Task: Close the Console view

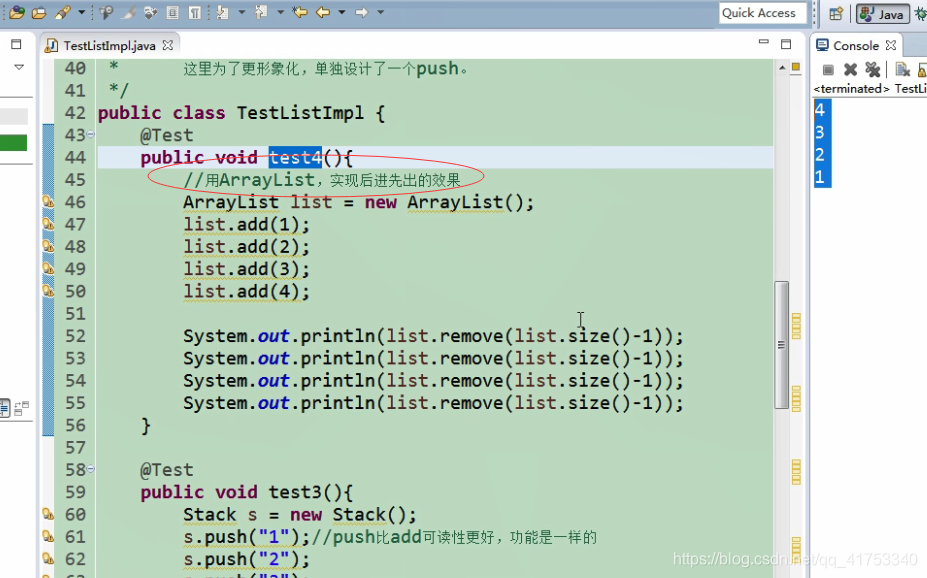Action: 891,45
